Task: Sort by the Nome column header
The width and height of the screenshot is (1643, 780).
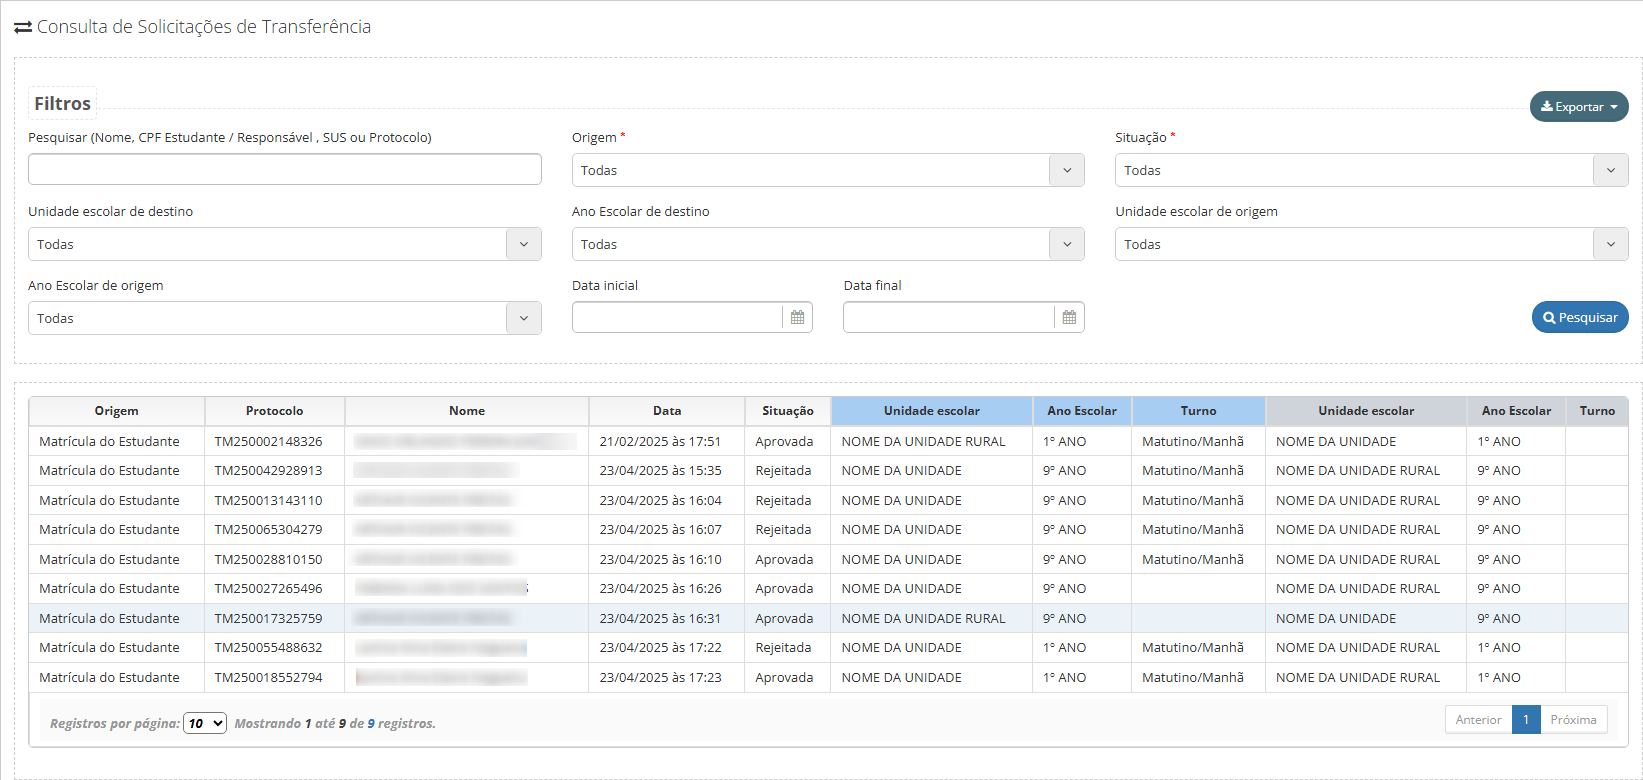Action: [x=467, y=411]
